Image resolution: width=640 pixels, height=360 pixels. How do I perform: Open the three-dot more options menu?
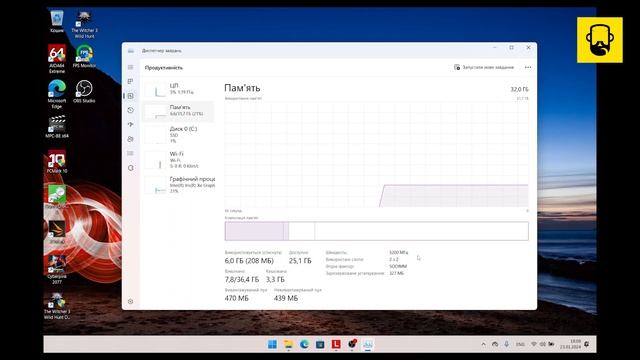pyautogui.click(x=528, y=67)
